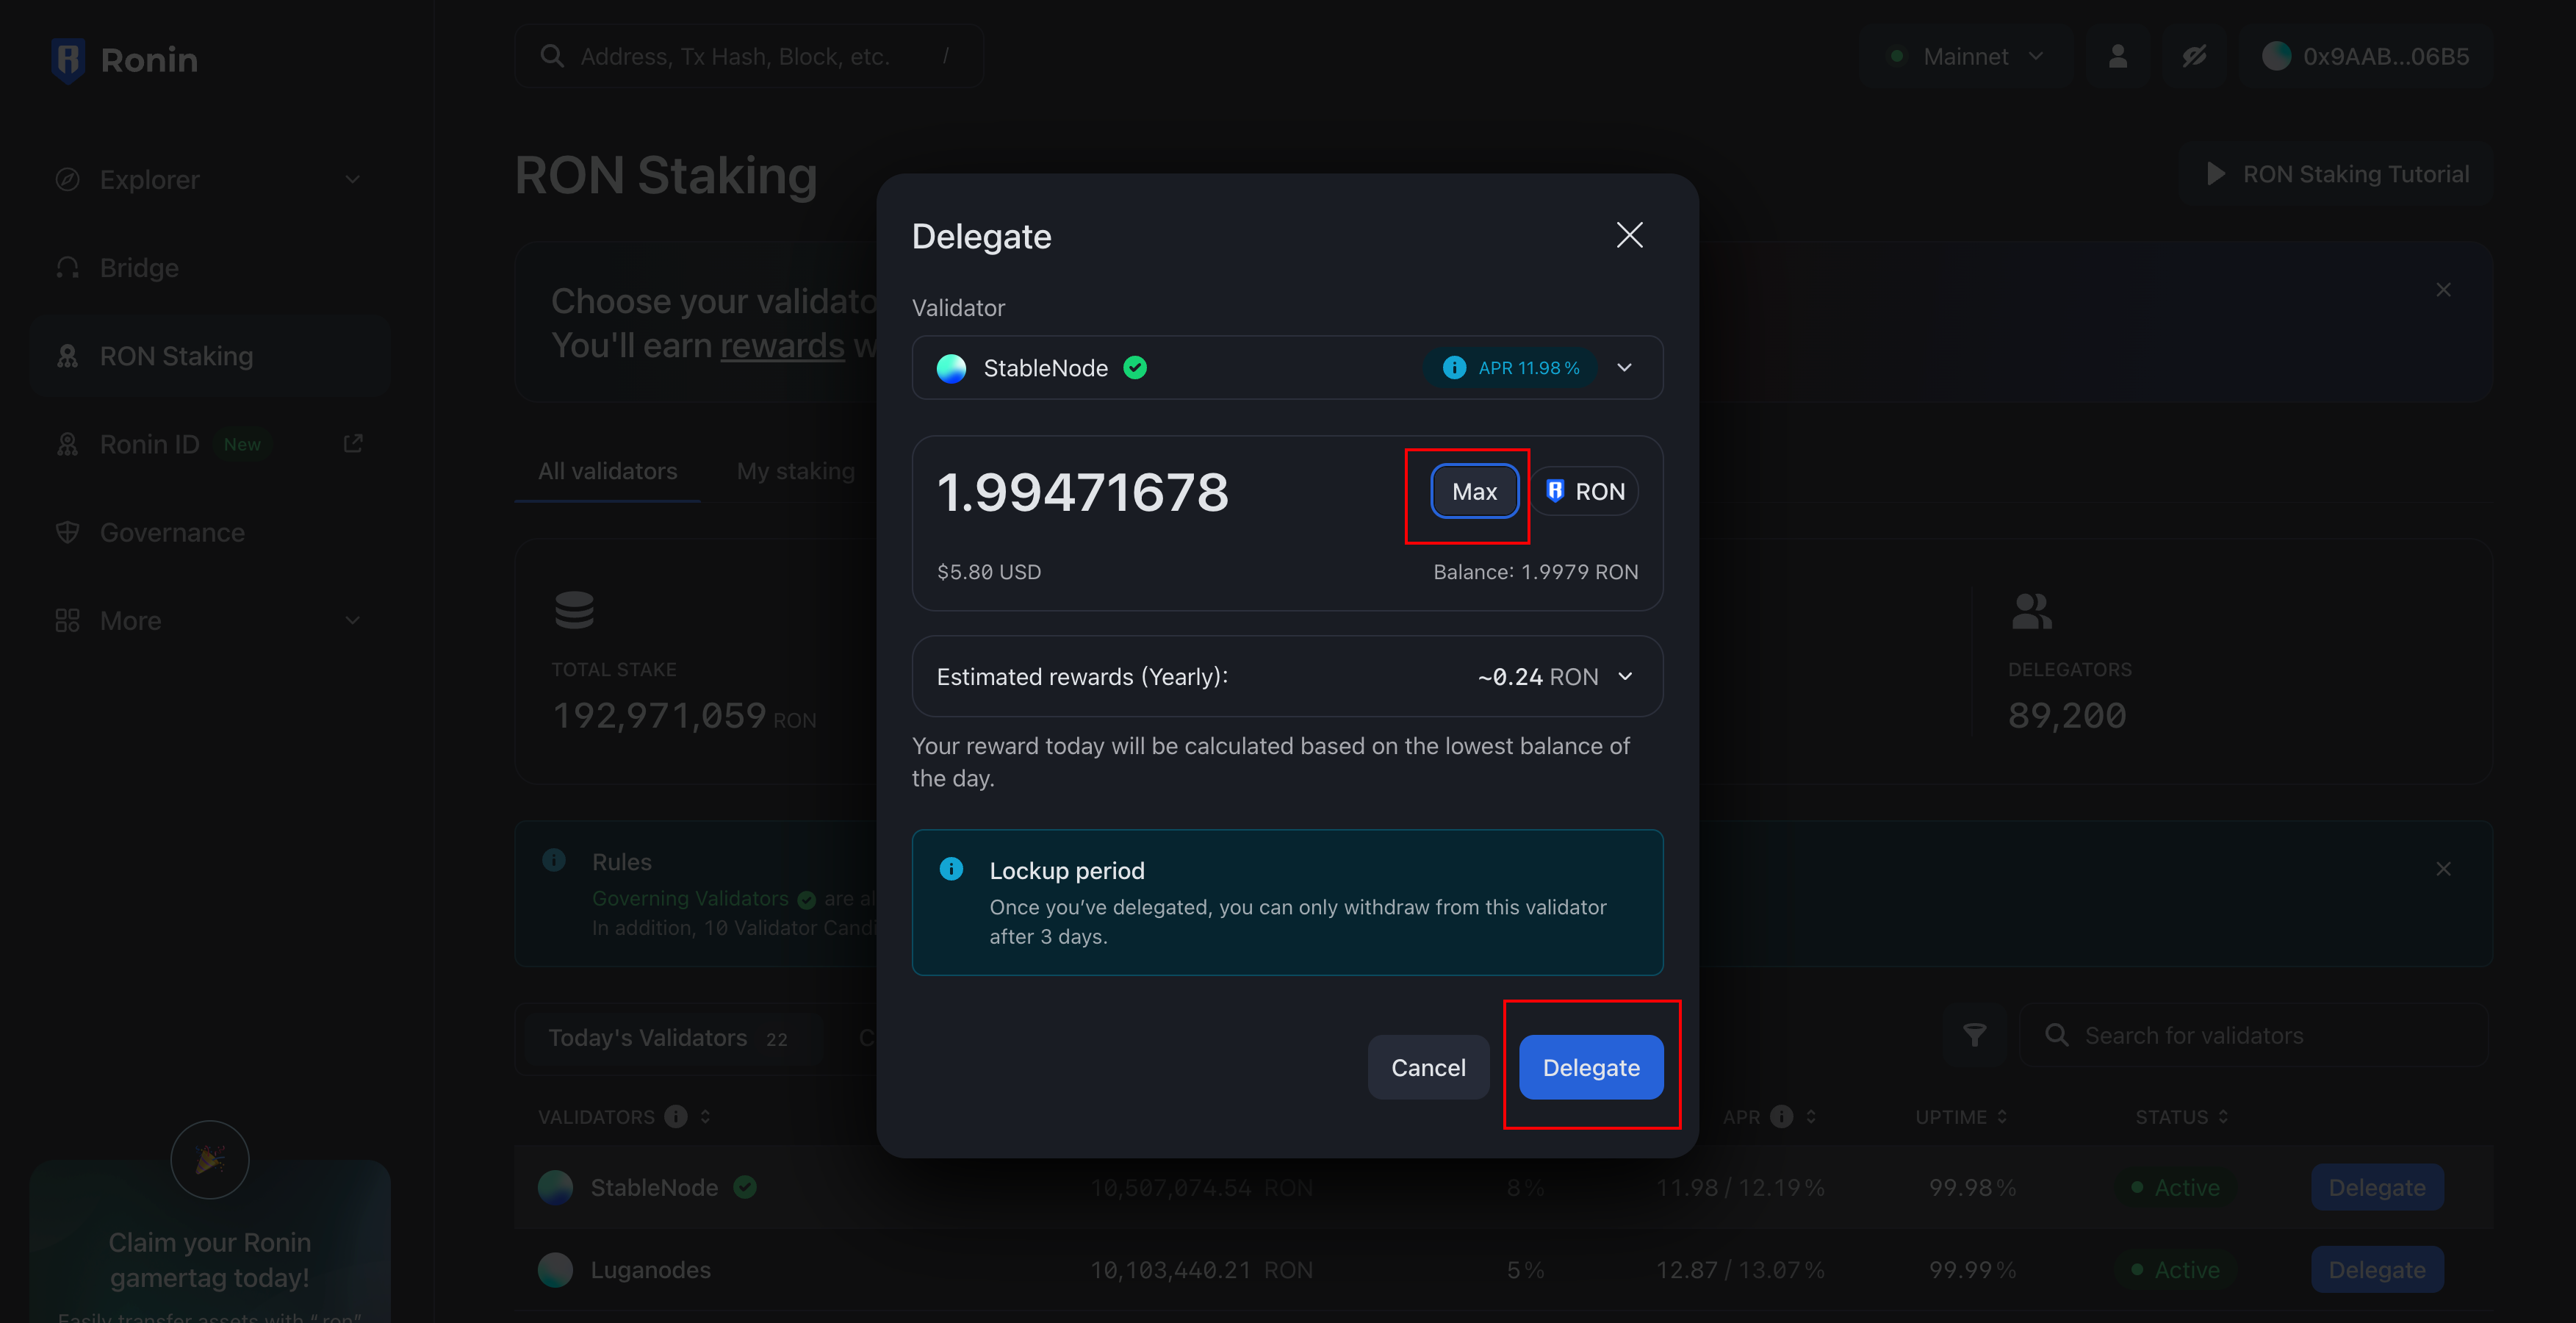Image resolution: width=2576 pixels, height=1323 pixels.
Task: Click the wallet avatar next to 0x9AAB...06B5
Action: (2276, 56)
